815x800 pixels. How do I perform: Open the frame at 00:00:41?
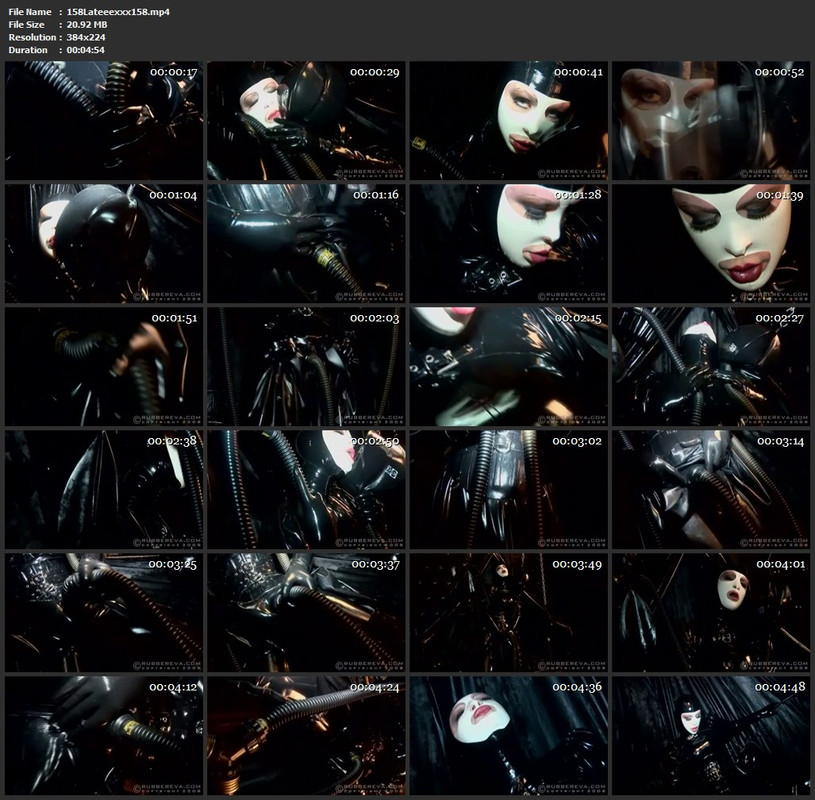point(508,121)
